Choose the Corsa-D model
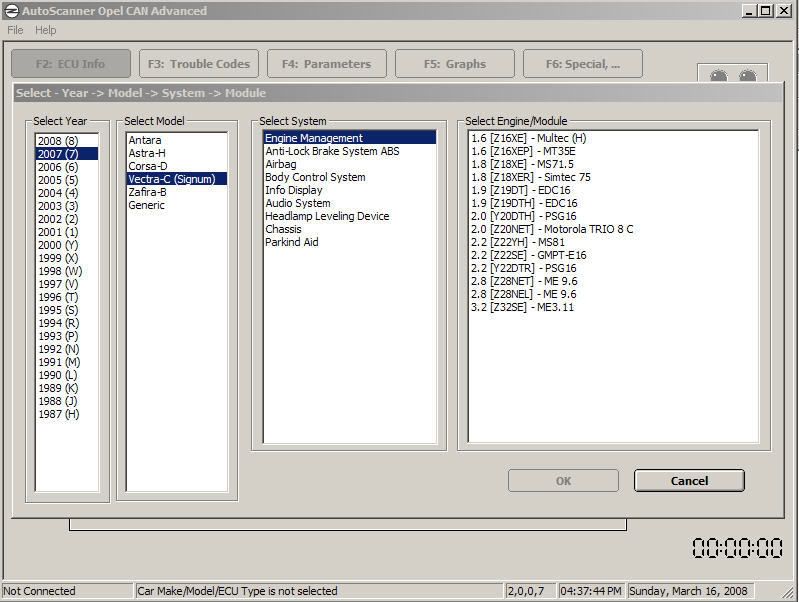The height and width of the screenshot is (602, 799). (177, 166)
